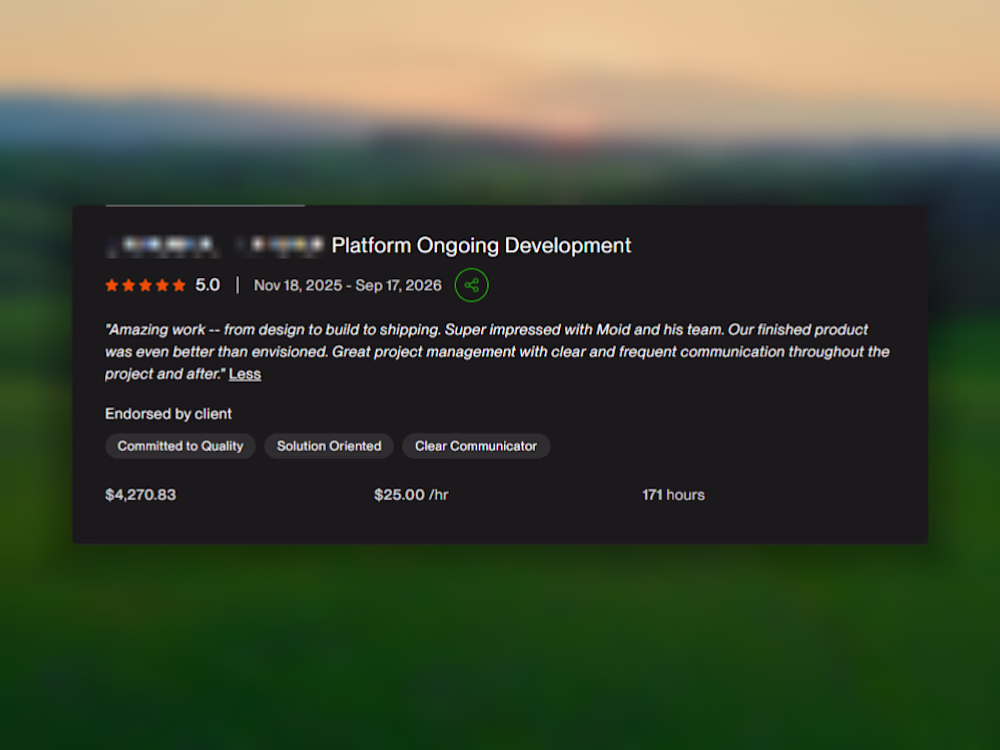Screen dimensions: 1000x750
Task: Click the 5.0 rating value
Action: [207, 285]
